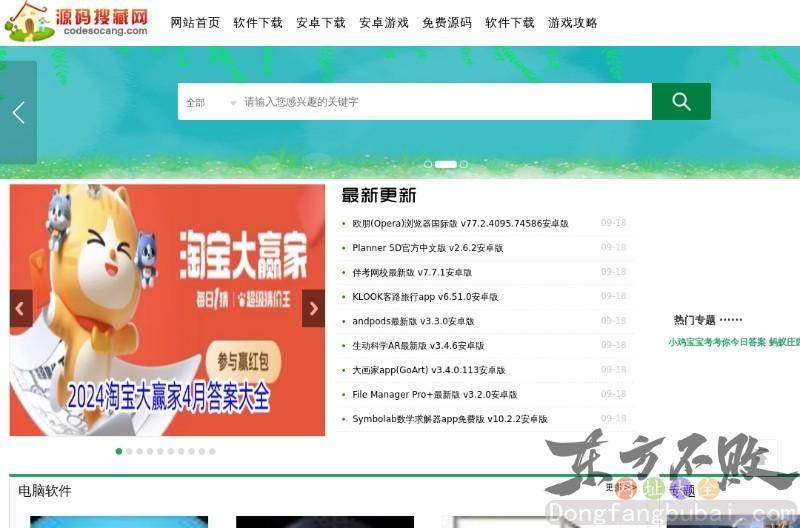The height and width of the screenshot is (528, 800).
Task: Select the second carousel pagination dot
Action: point(129,451)
